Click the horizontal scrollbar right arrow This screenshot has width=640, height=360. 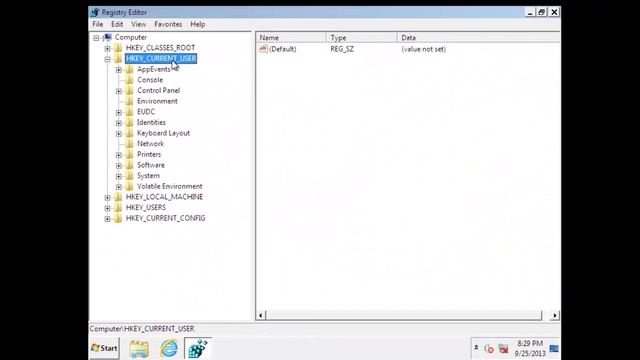(x=554, y=315)
